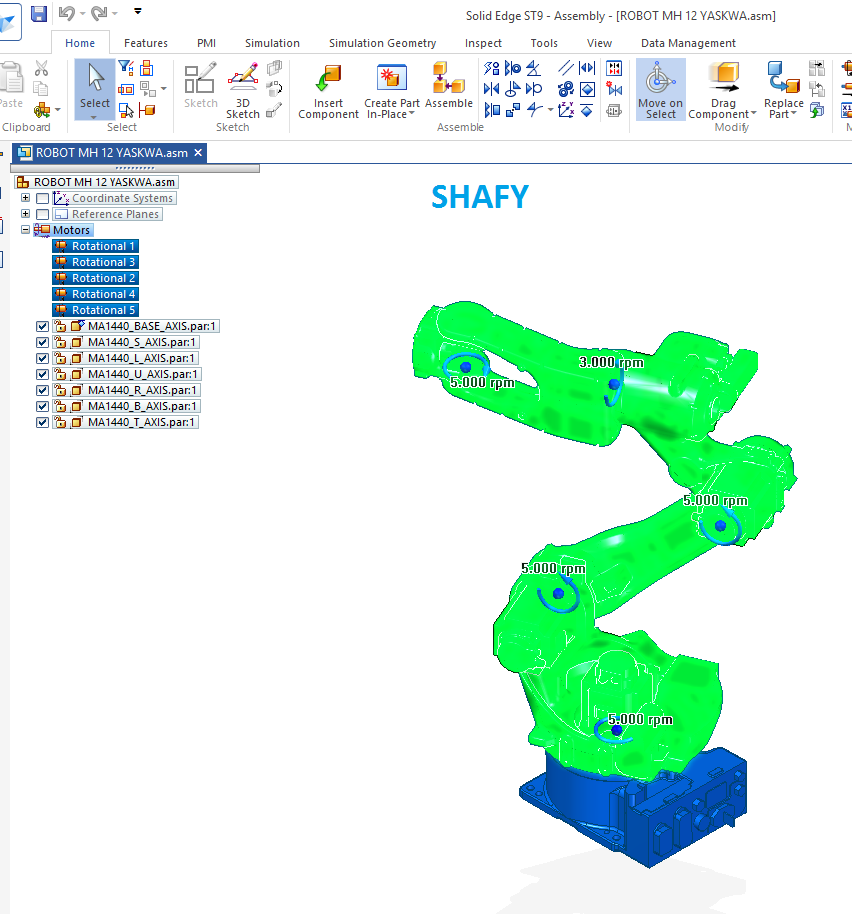Screen dimensions: 852x914
Task: Open the dropdown arrow under Select
Action: (x=94, y=117)
